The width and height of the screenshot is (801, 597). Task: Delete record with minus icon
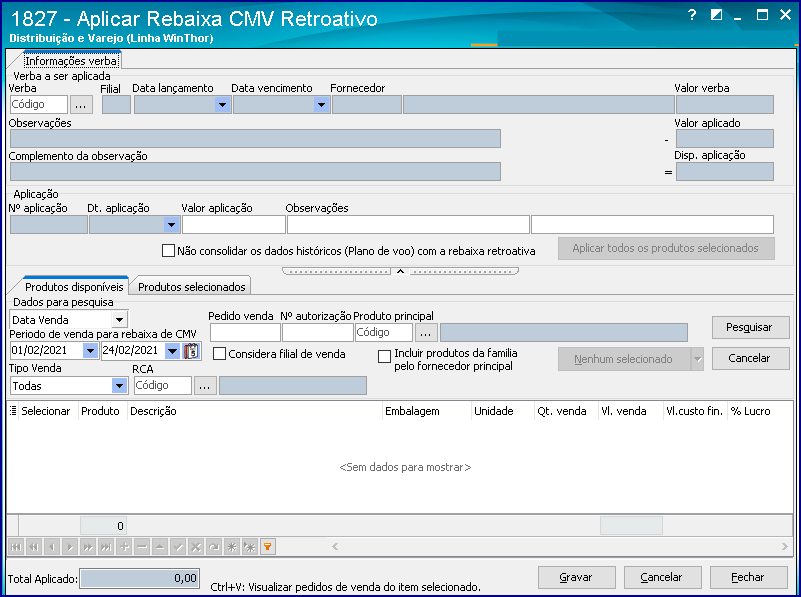[x=142, y=547]
